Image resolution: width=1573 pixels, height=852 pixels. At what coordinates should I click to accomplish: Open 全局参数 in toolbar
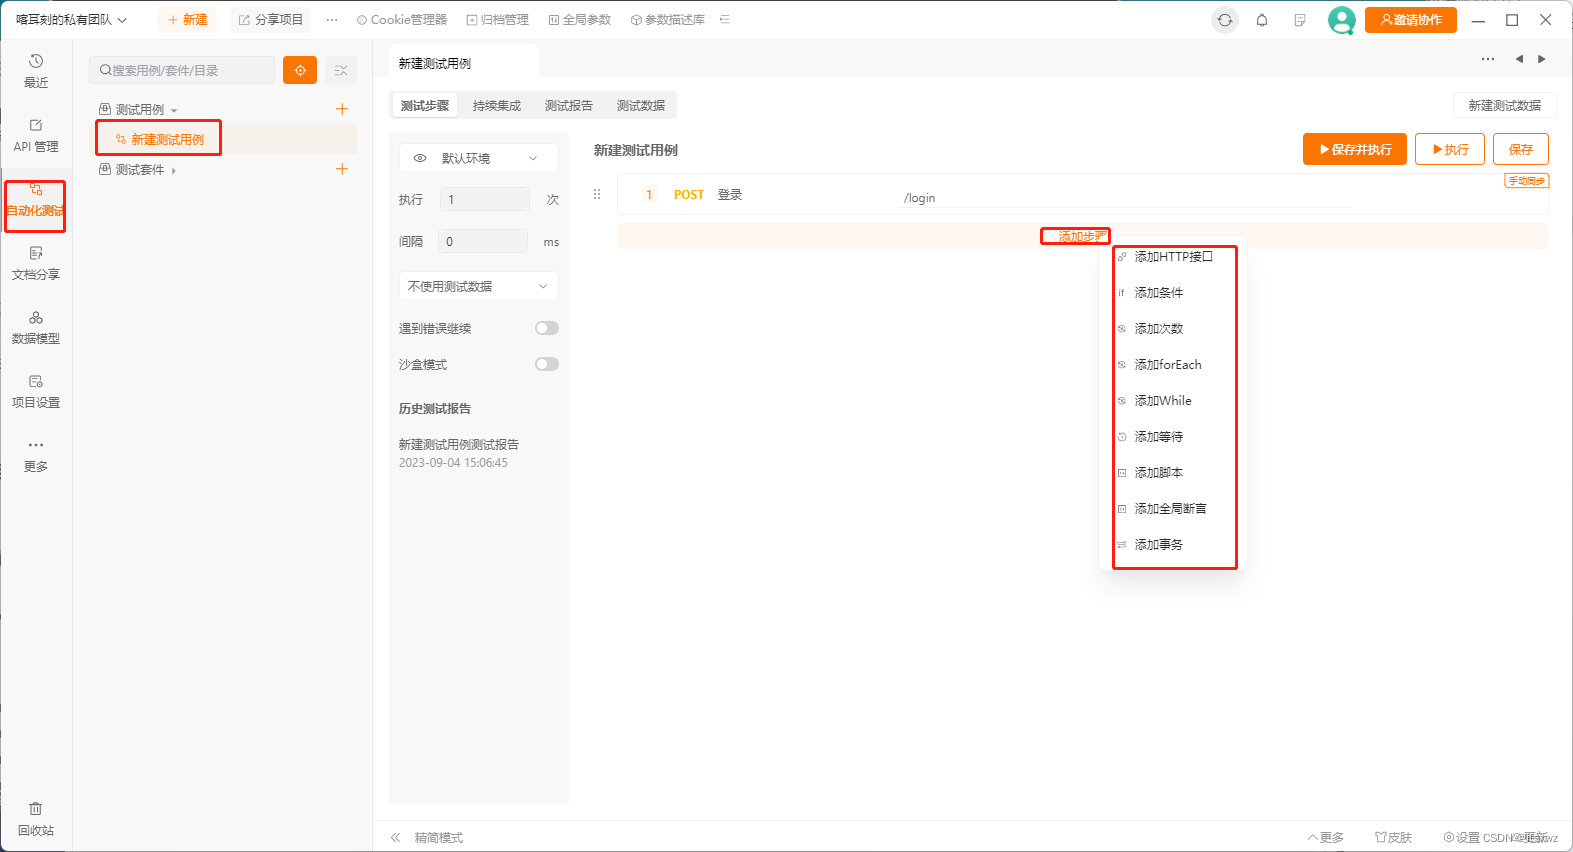pyautogui.click(x=579, y=20)
